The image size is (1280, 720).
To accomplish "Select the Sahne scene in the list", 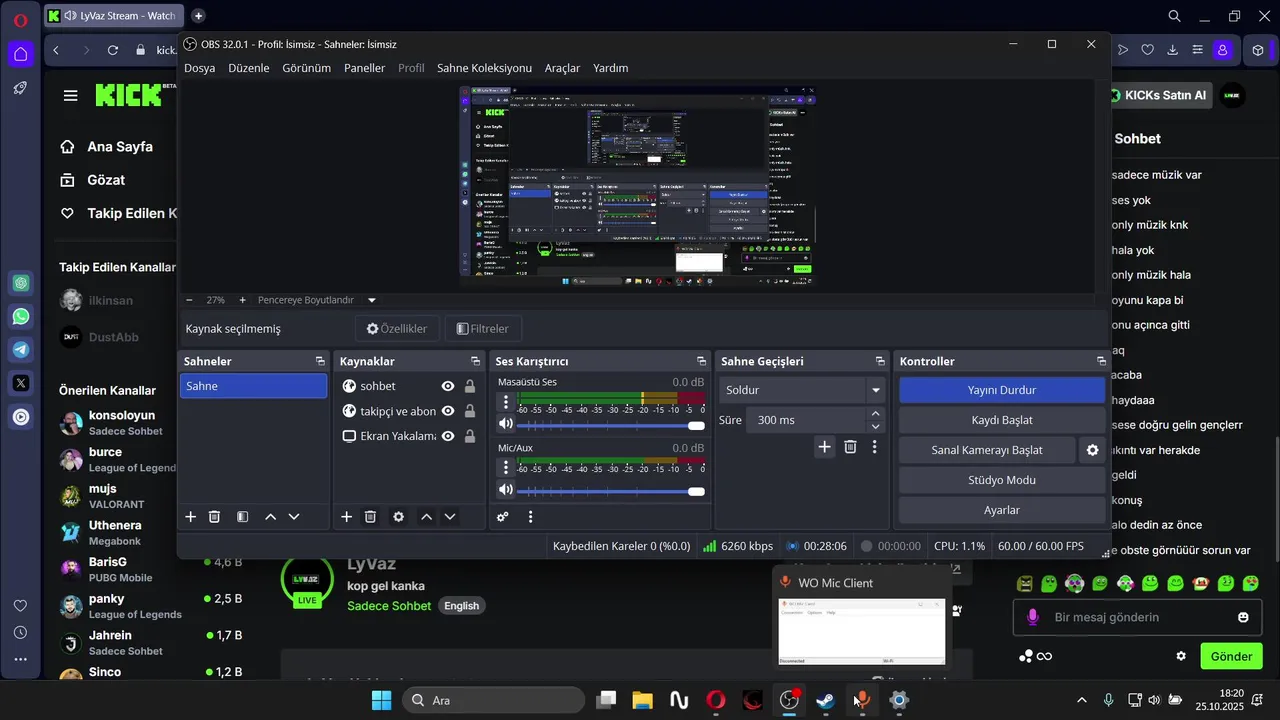I will 253,386.
